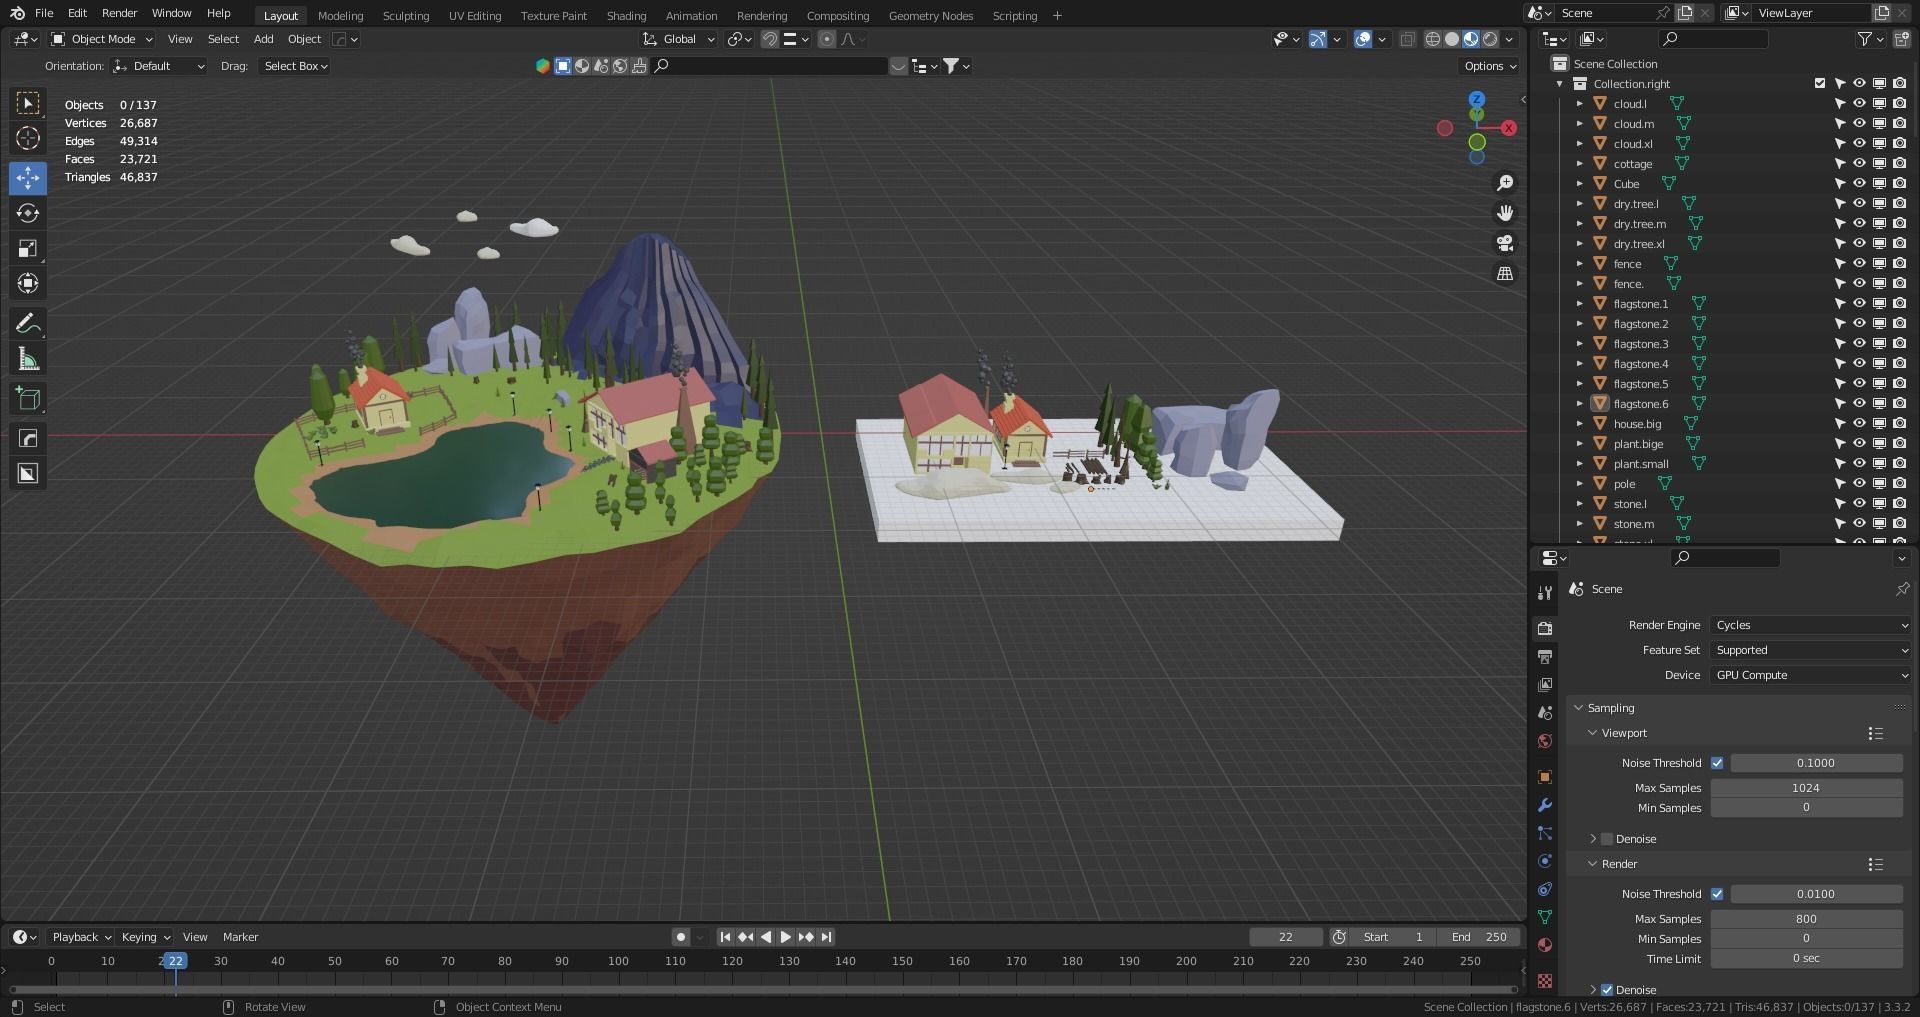Open Global orientation dropdown
This screenshot has width=1920, height=1017.
pos(679,39)
